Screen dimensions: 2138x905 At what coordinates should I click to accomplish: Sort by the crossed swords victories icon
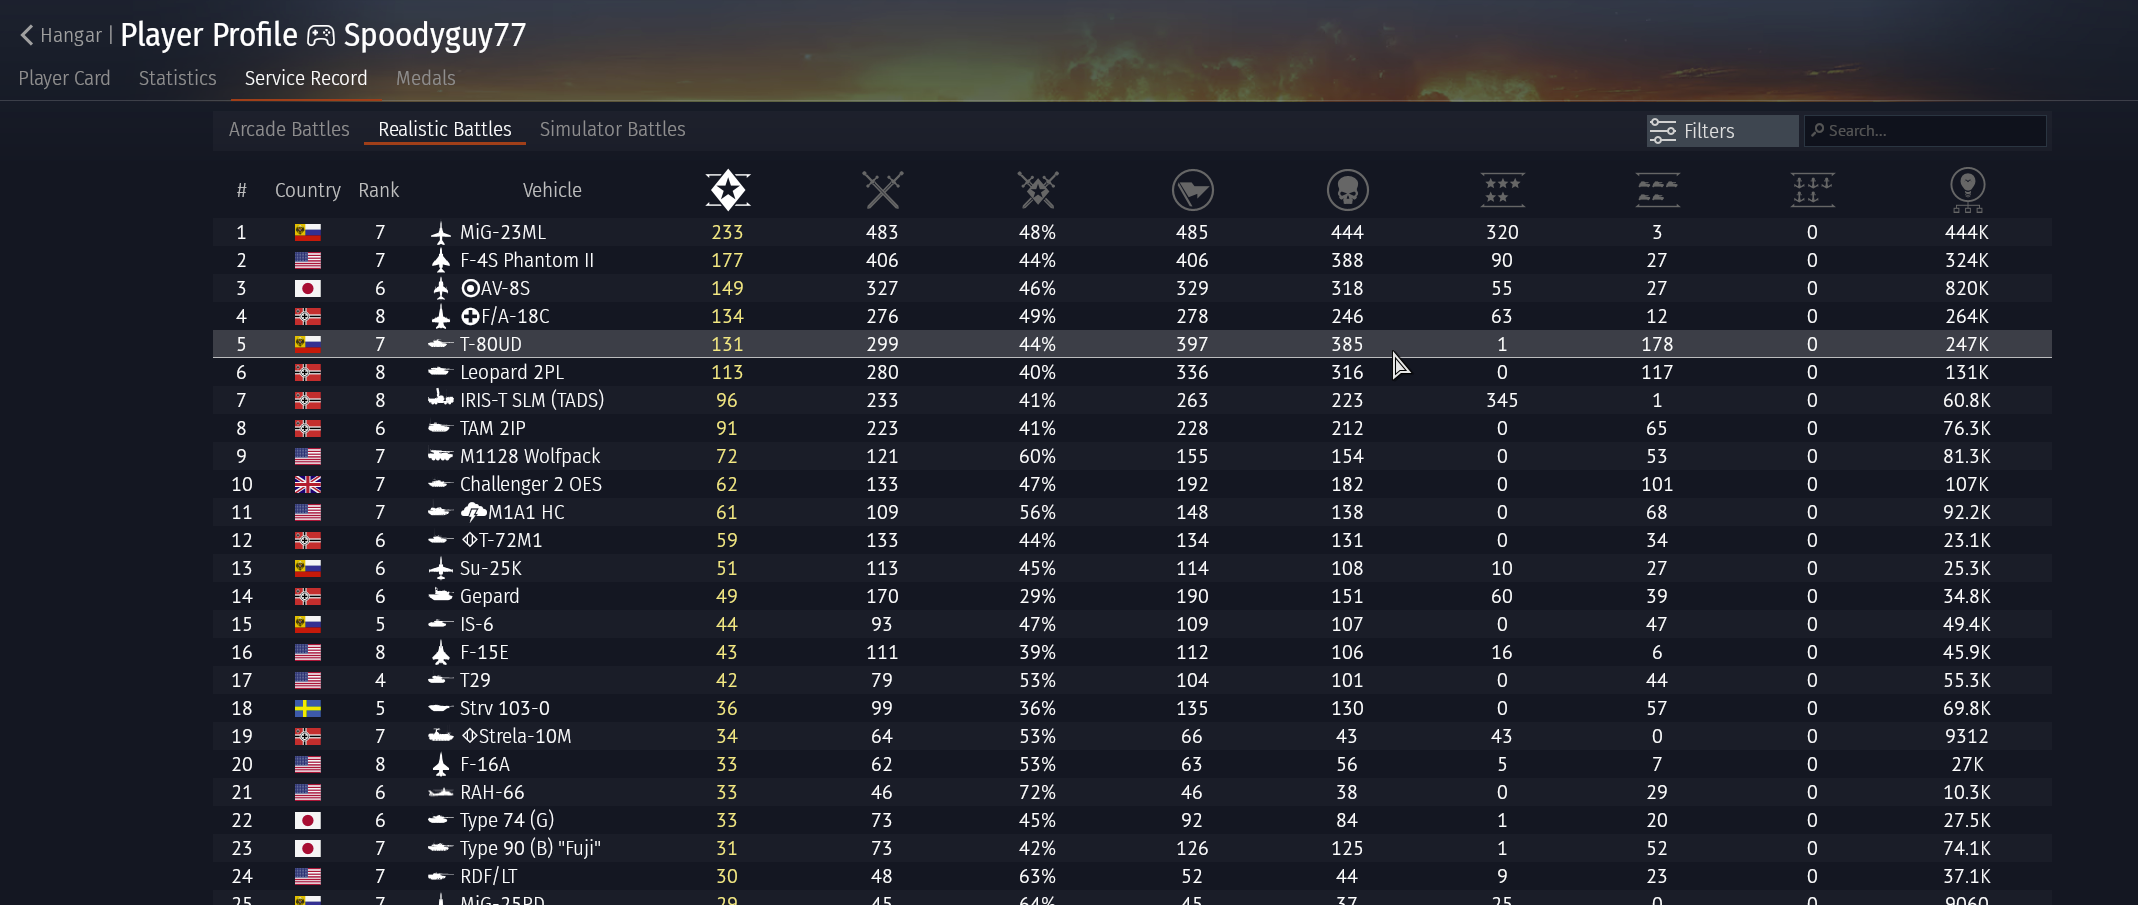(x=882, y=189)
